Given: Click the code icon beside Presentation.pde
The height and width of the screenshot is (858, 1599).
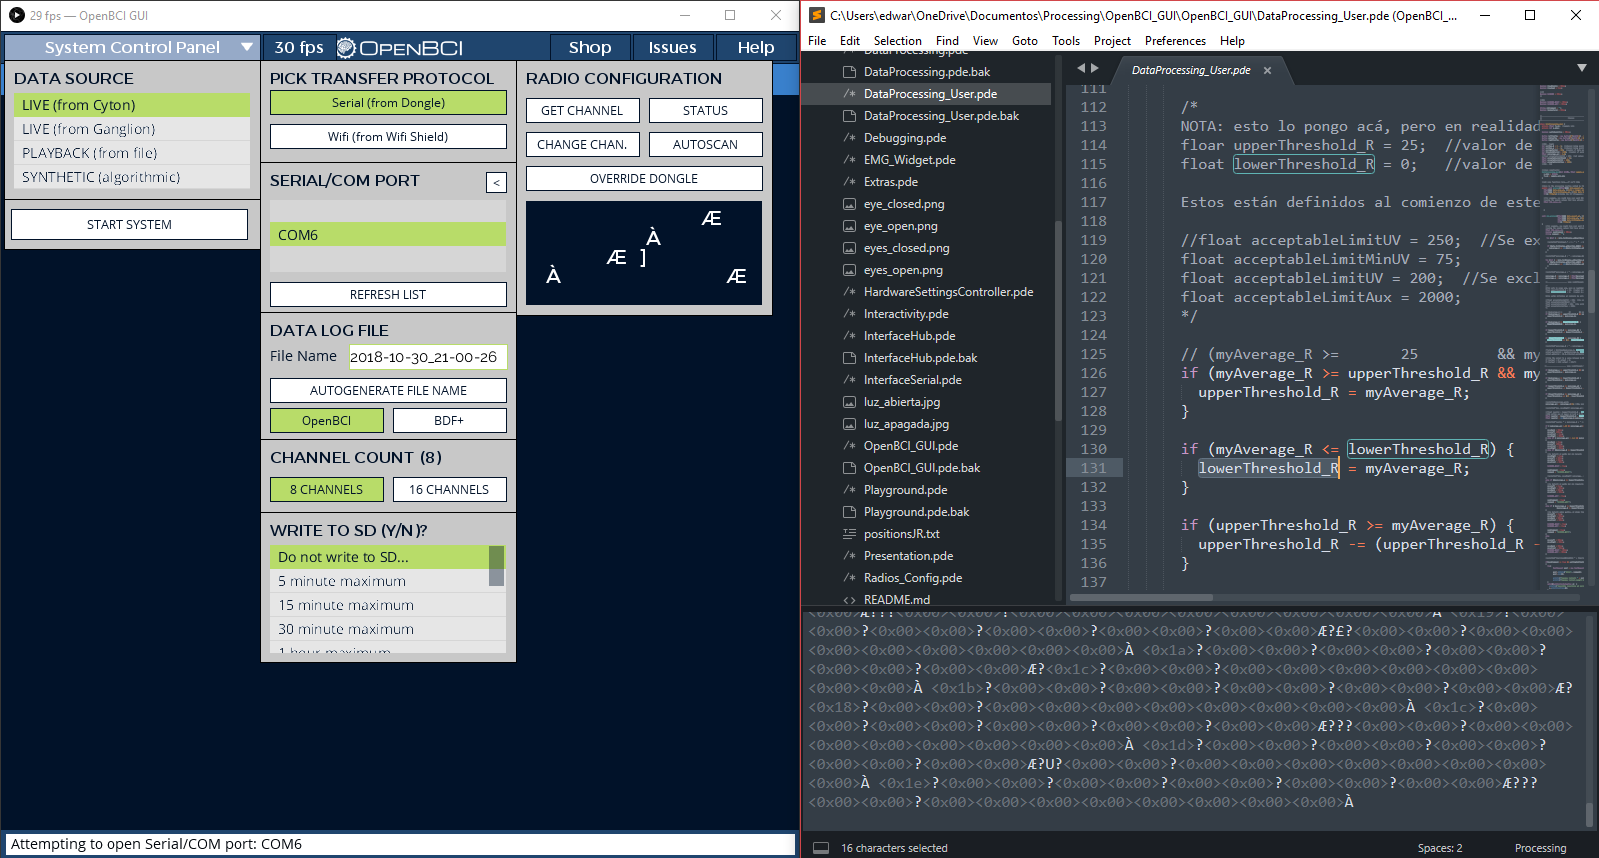Looking at the screenshot, I should (849, 556).
